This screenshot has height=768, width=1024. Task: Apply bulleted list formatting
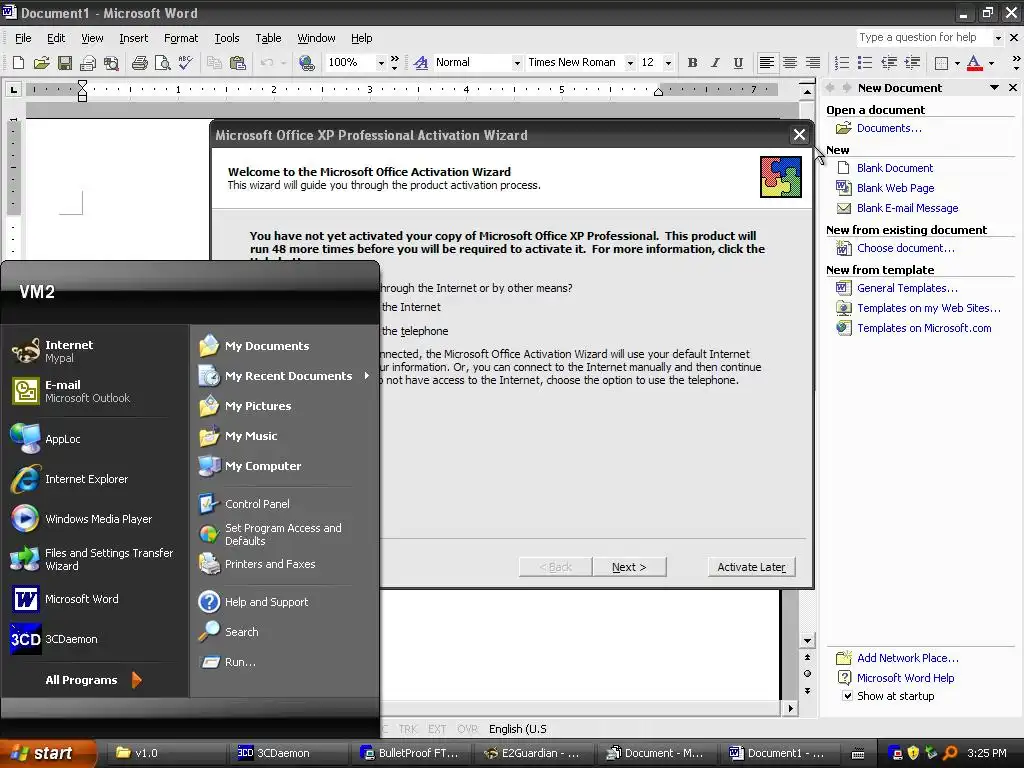(x=865, y=63)
